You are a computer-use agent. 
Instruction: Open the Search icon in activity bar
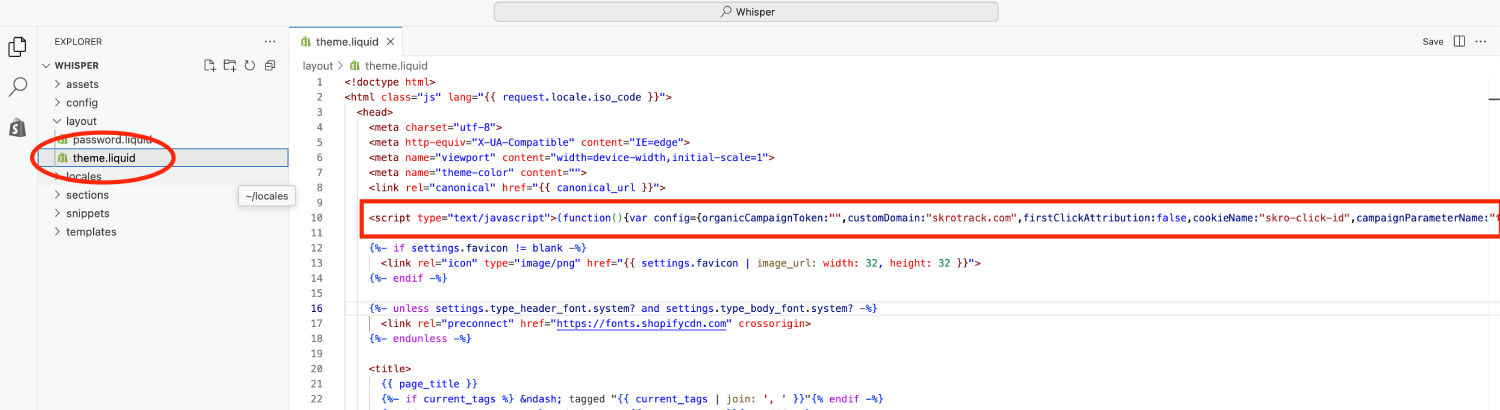click(x=17, y=87)
